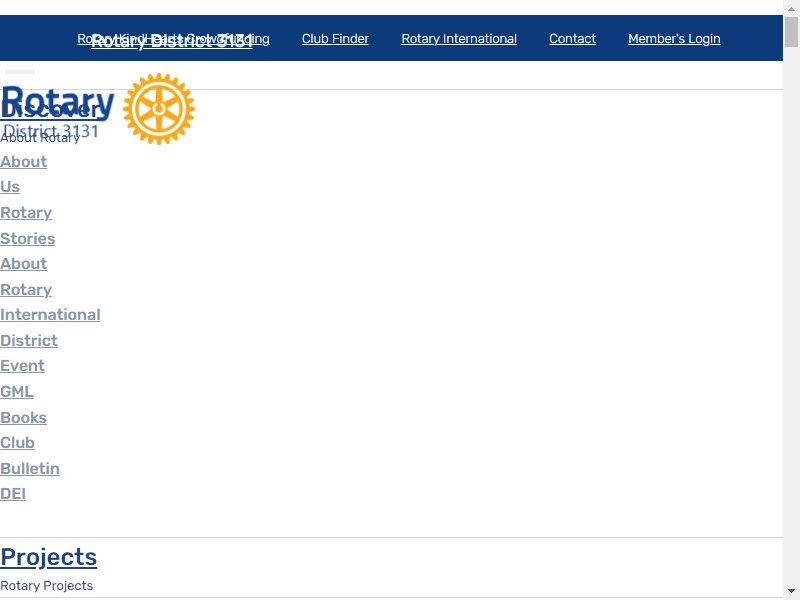Click the "Rotary Projects" subtitle text
The image size is (800, 600).
point(46,586)
